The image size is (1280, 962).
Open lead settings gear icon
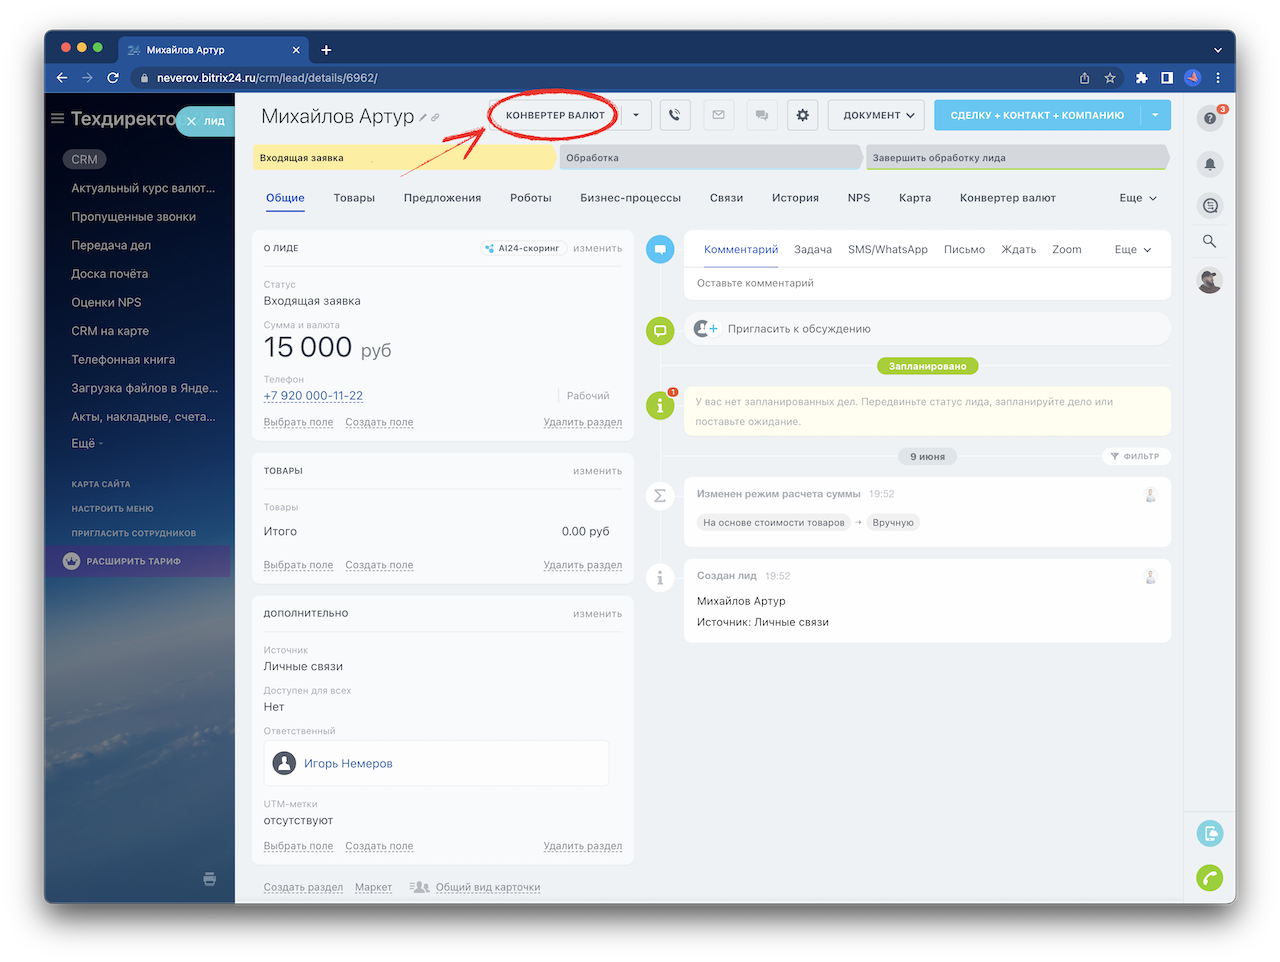coord(802,115)
